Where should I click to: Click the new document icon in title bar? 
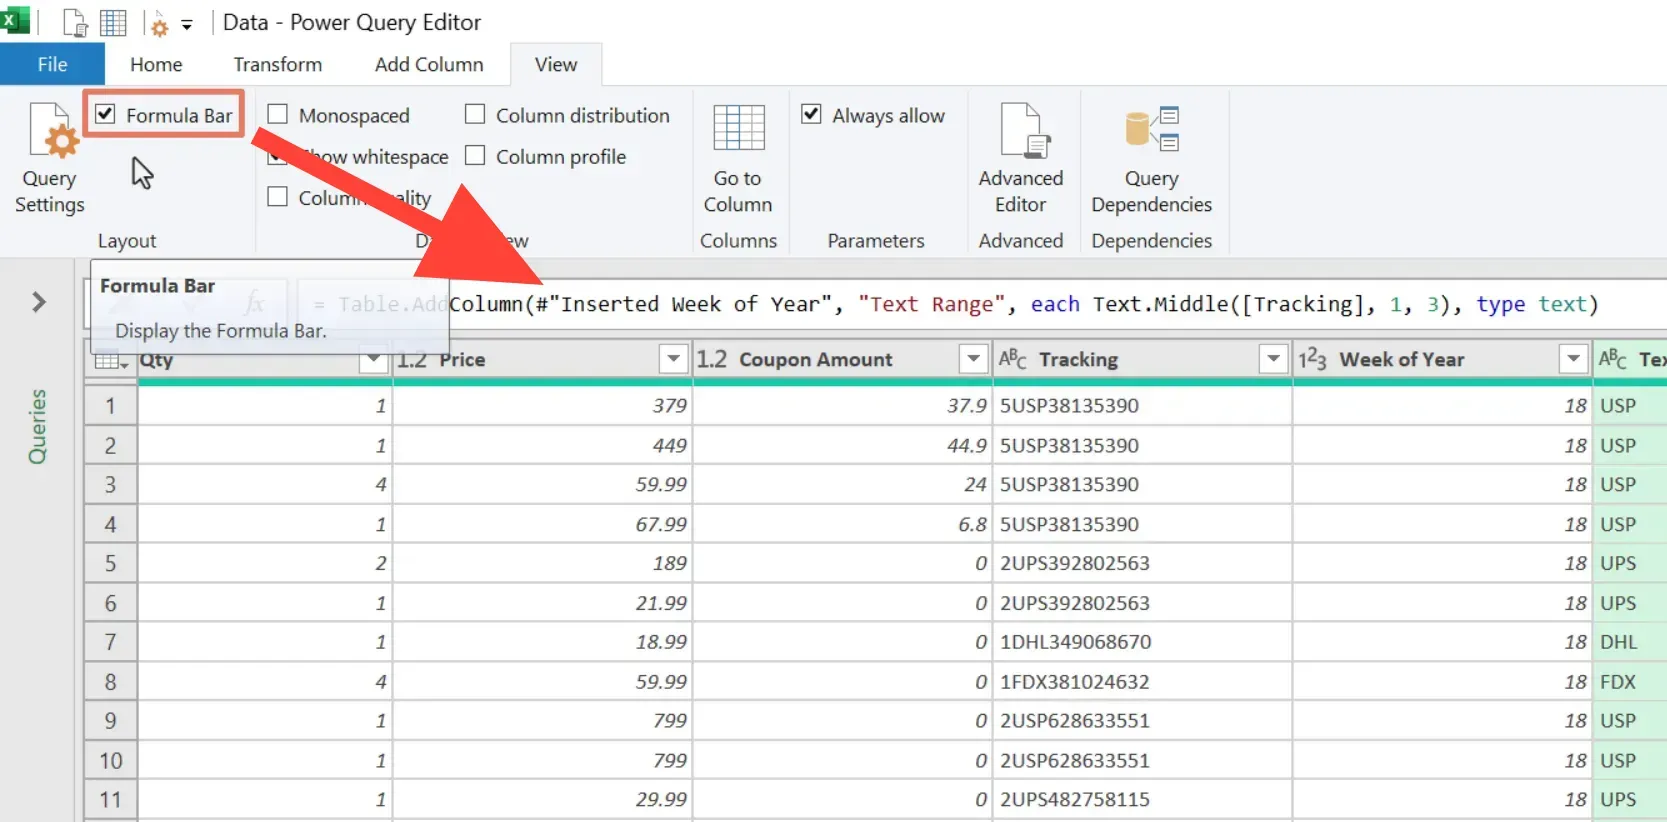tap(76, 22)
